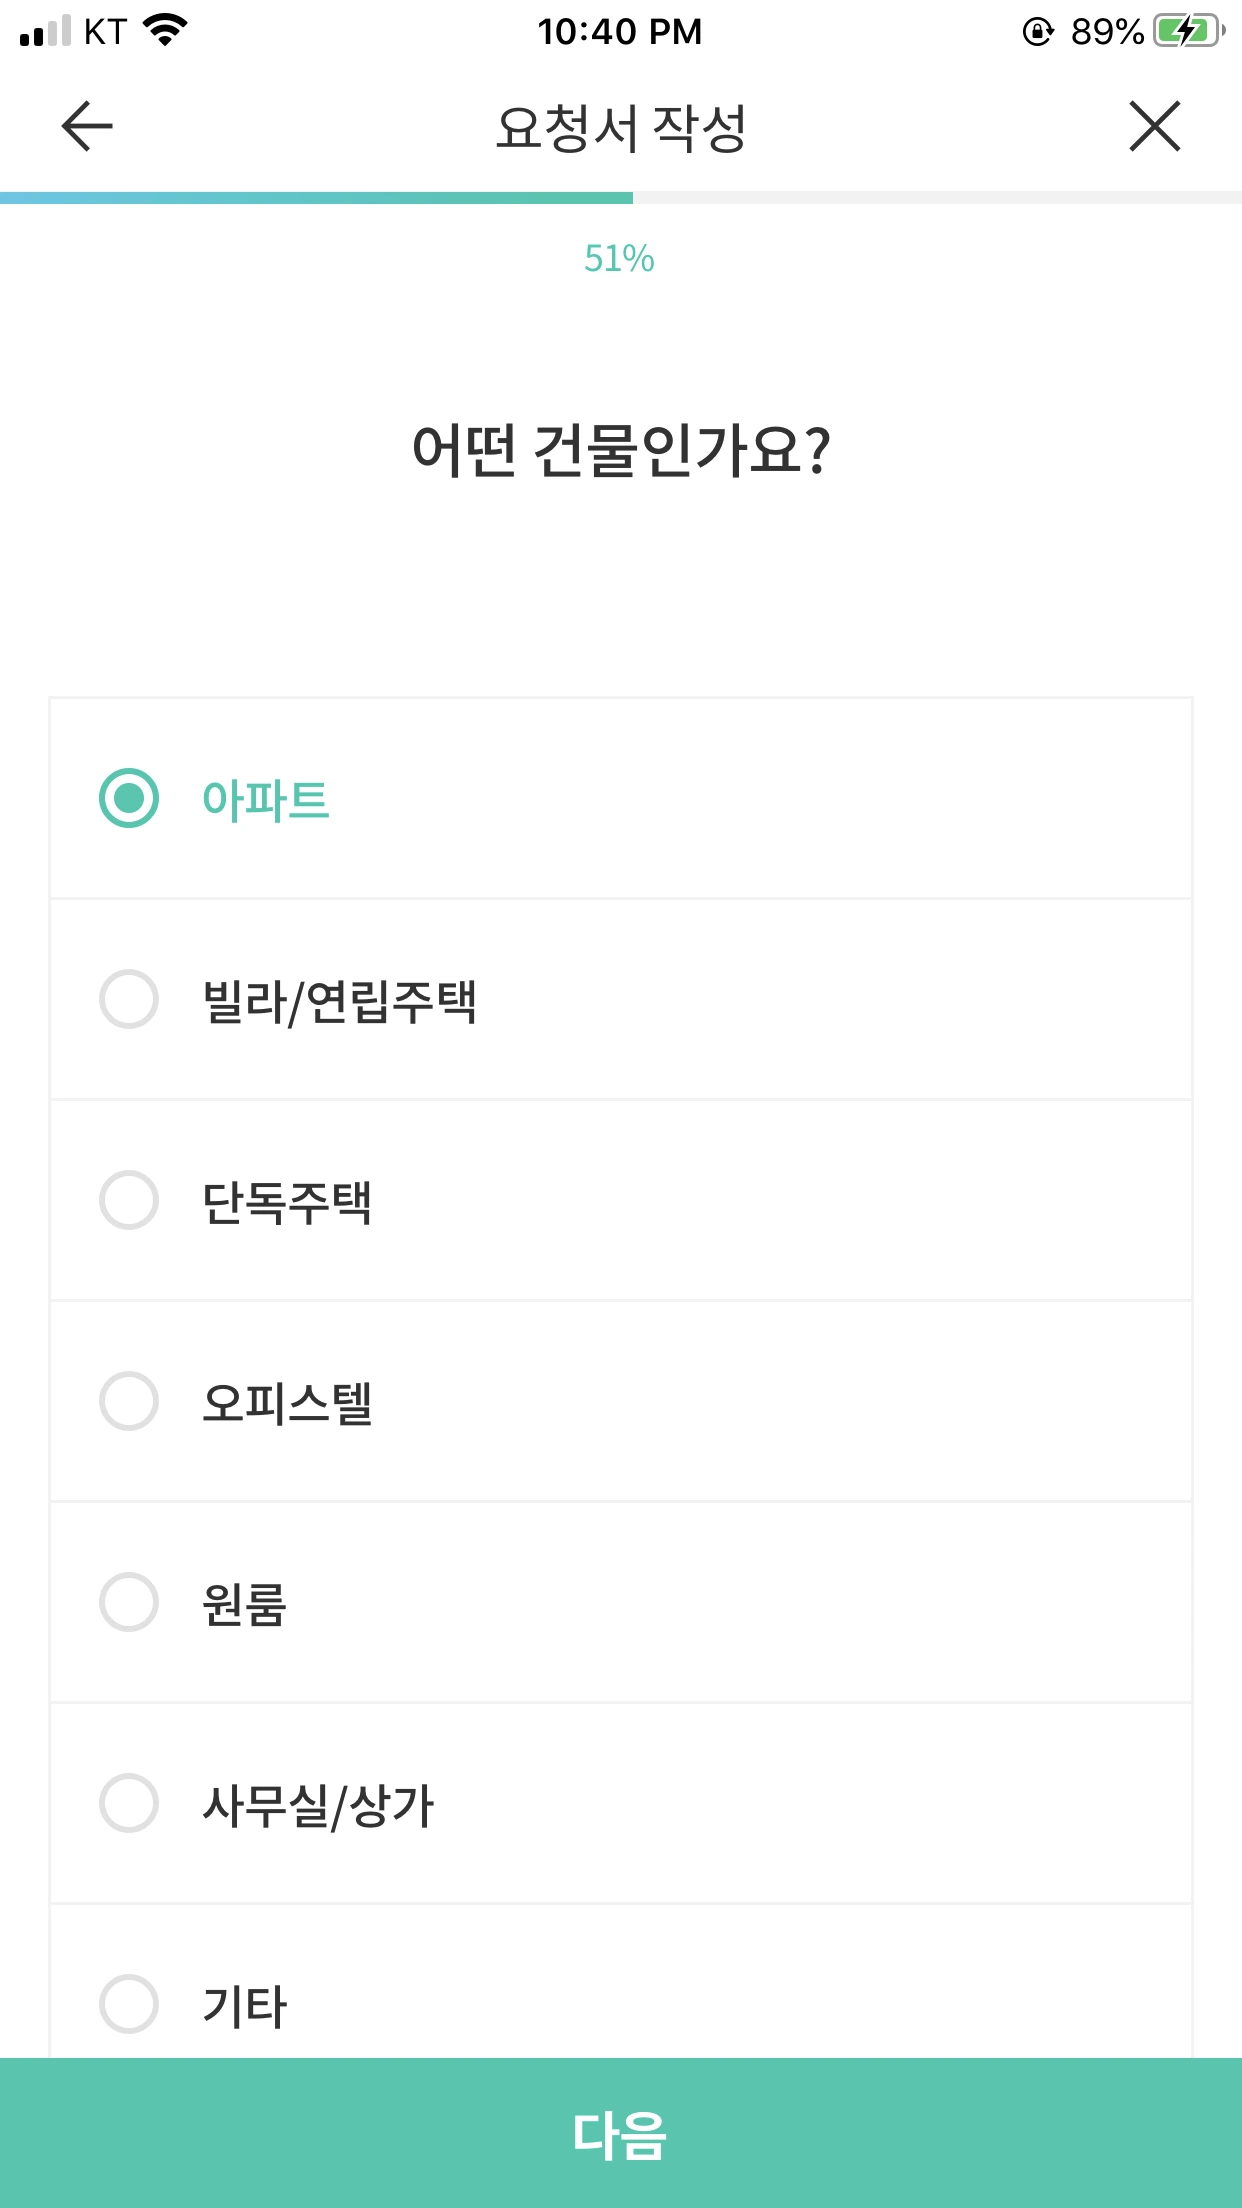Screen dimensions: 1242x2208
Task: Tap the 오피스텔 label text
Action: (x=287, y=1402)
